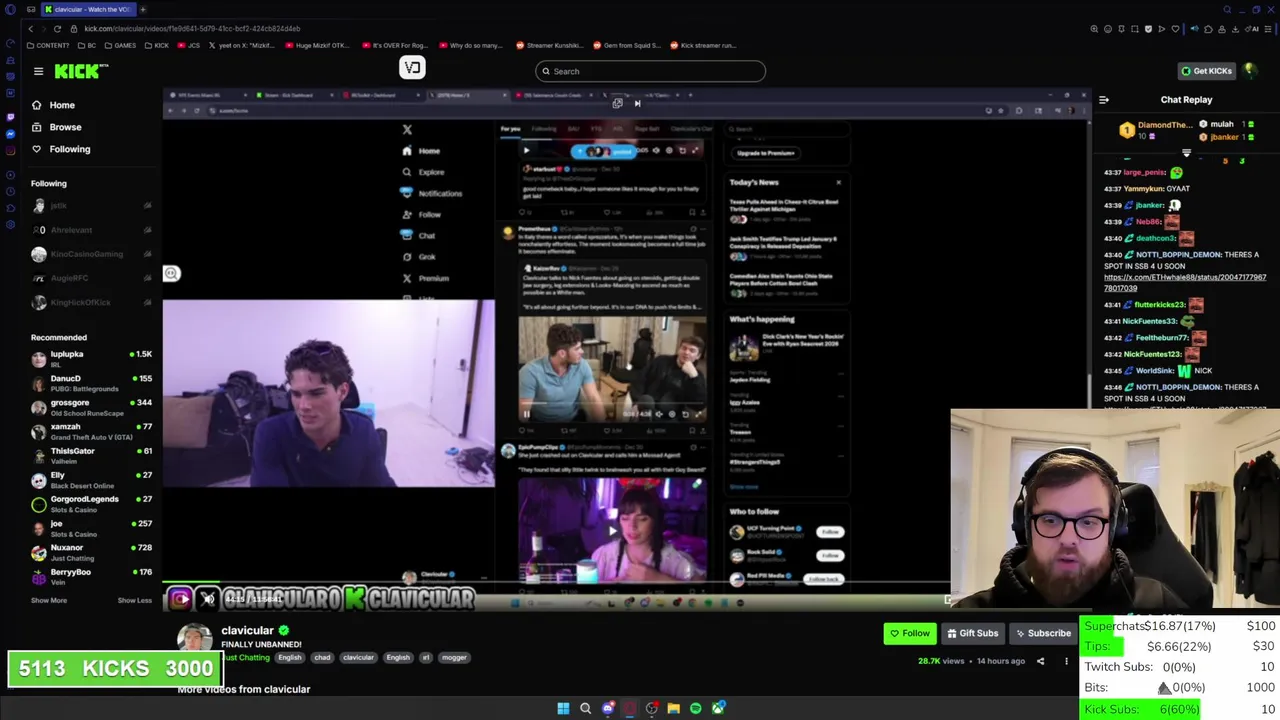Open the X Home item in streamed window

tap(422, 151)
